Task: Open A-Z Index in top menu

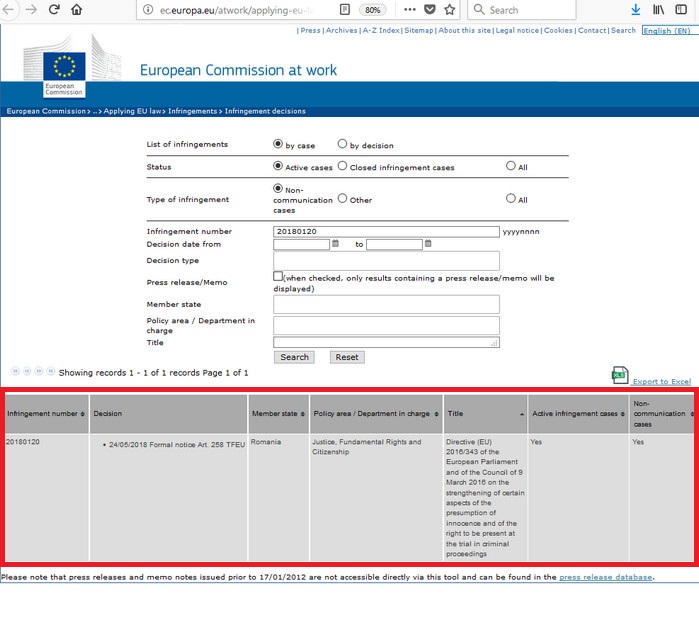Action: [x=381, y=30]
